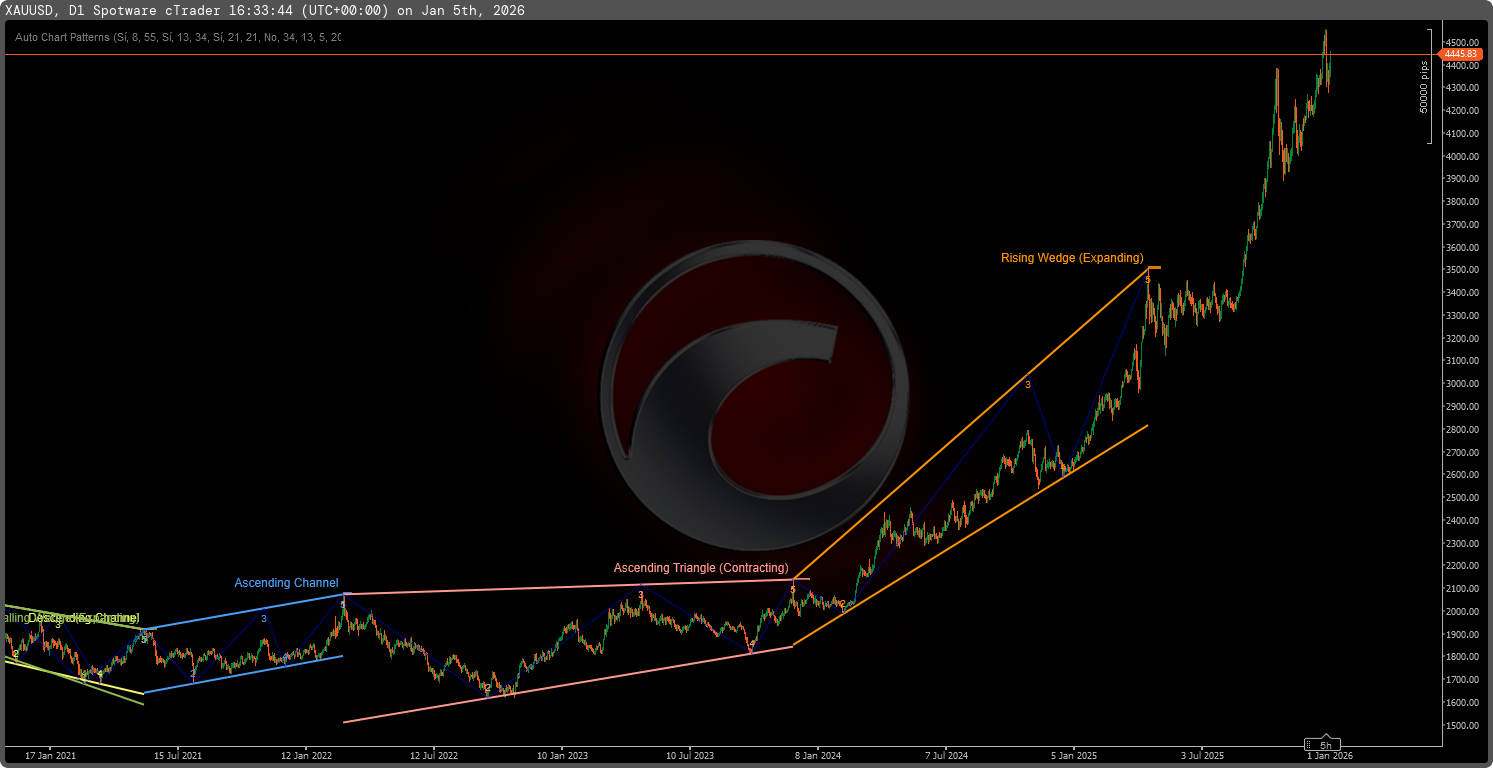Click the 4445.83 current price tag
The image size is (1493, 768).
pos(1461,54)
